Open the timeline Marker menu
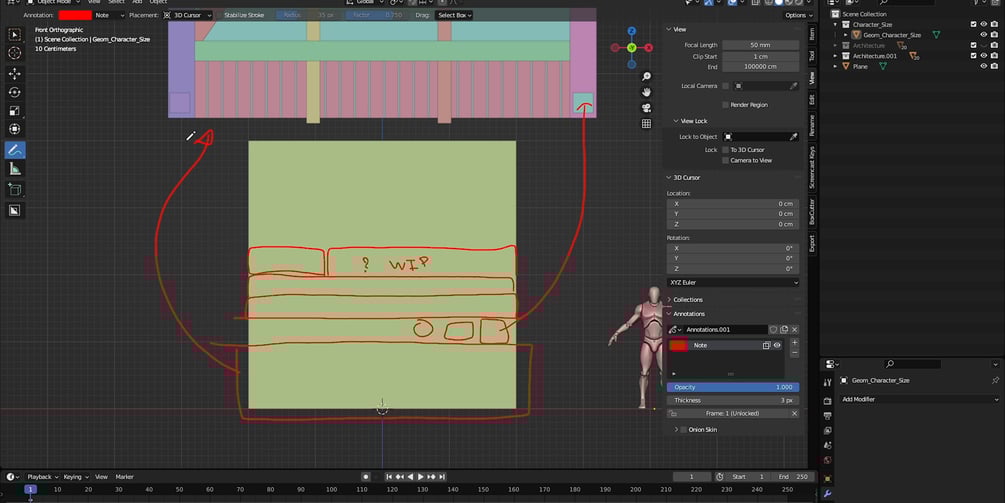1005x503 pixels. click(124, 477)
